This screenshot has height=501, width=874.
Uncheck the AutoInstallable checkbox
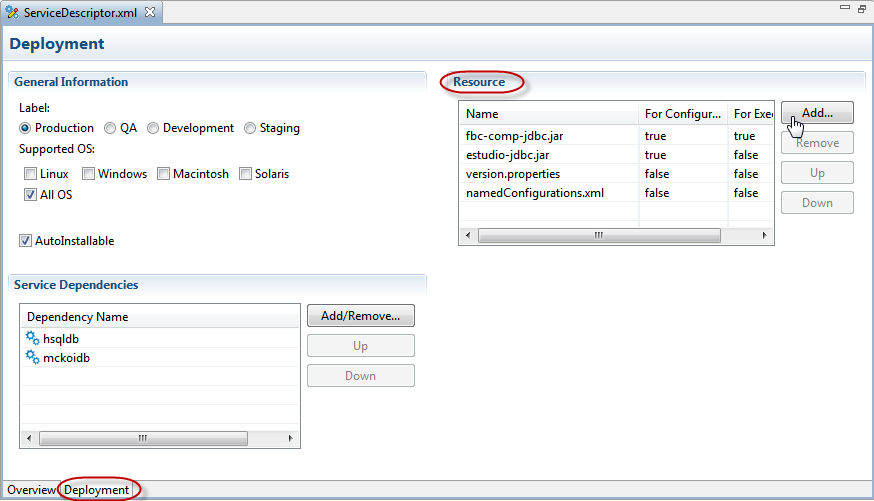[26, 241]
